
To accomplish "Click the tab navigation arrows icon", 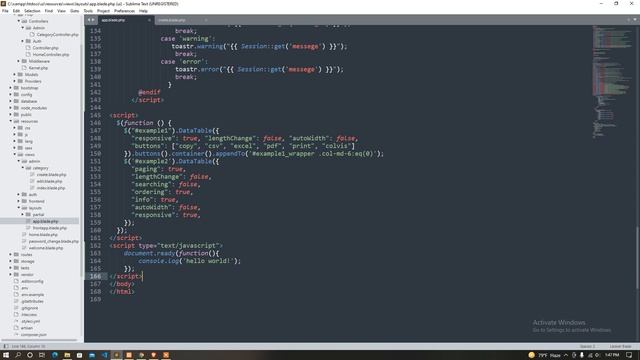I will 91,20.
